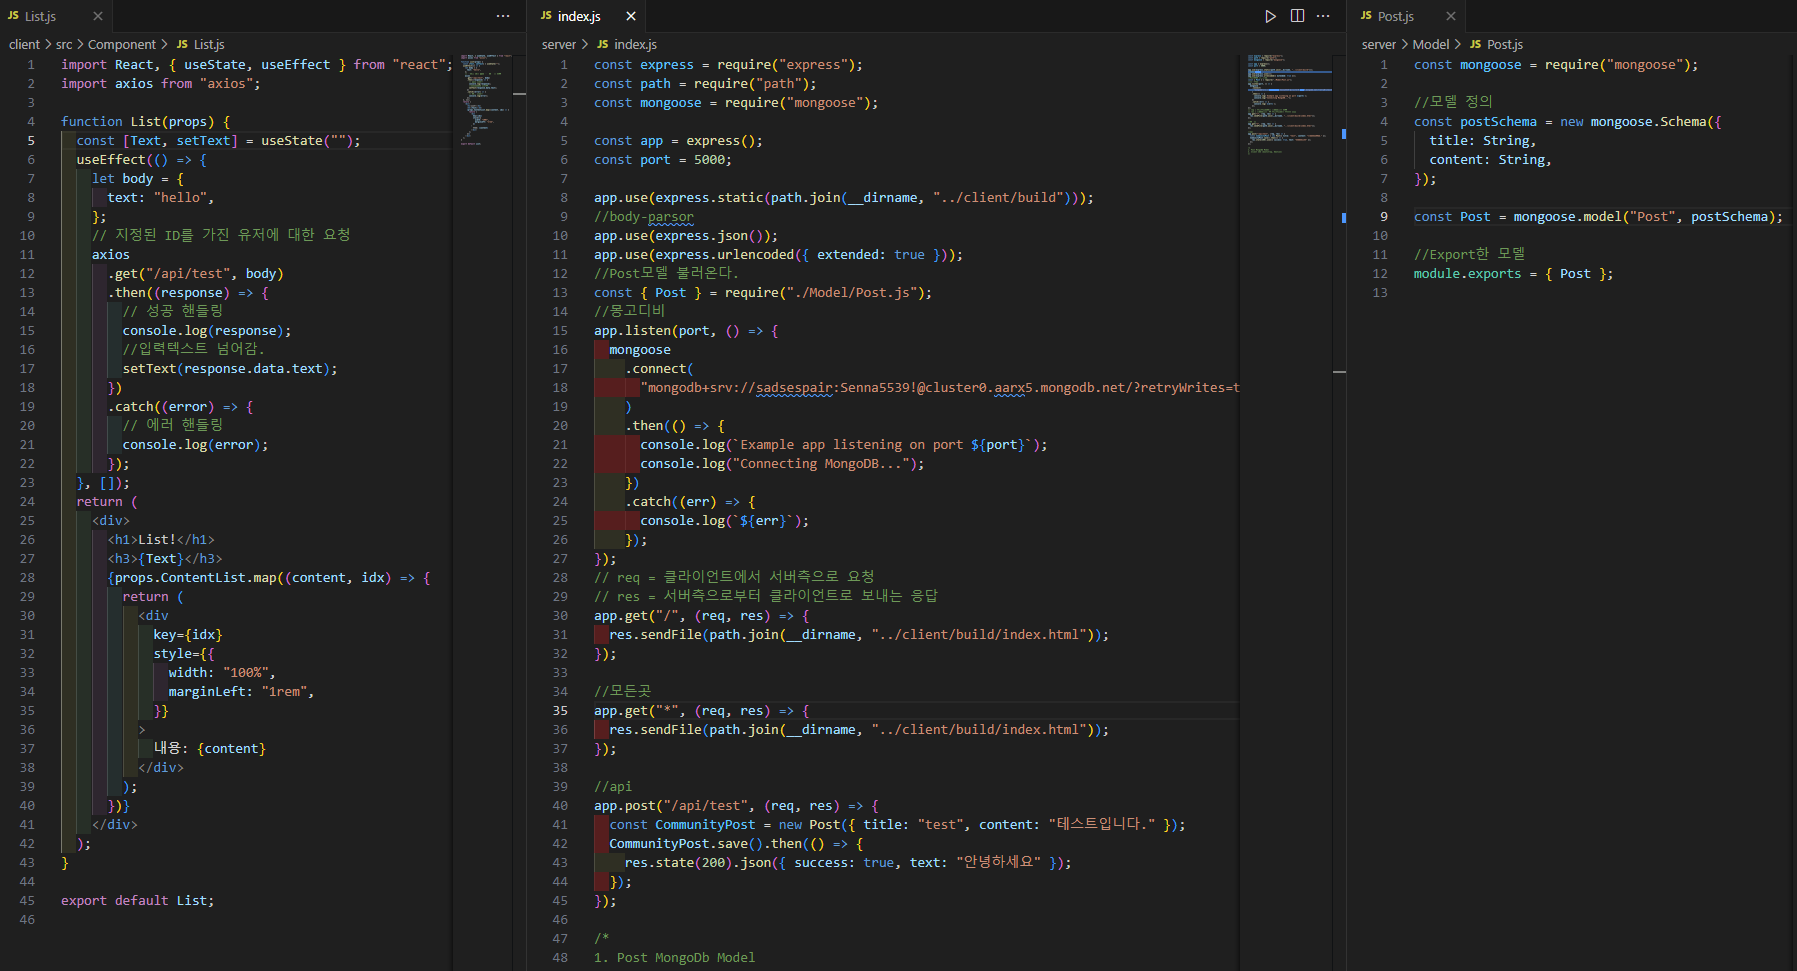Click 'export default List;' in List.js
The width and height of the screenshot is (1797, 971).
click(x=137, y=901)
